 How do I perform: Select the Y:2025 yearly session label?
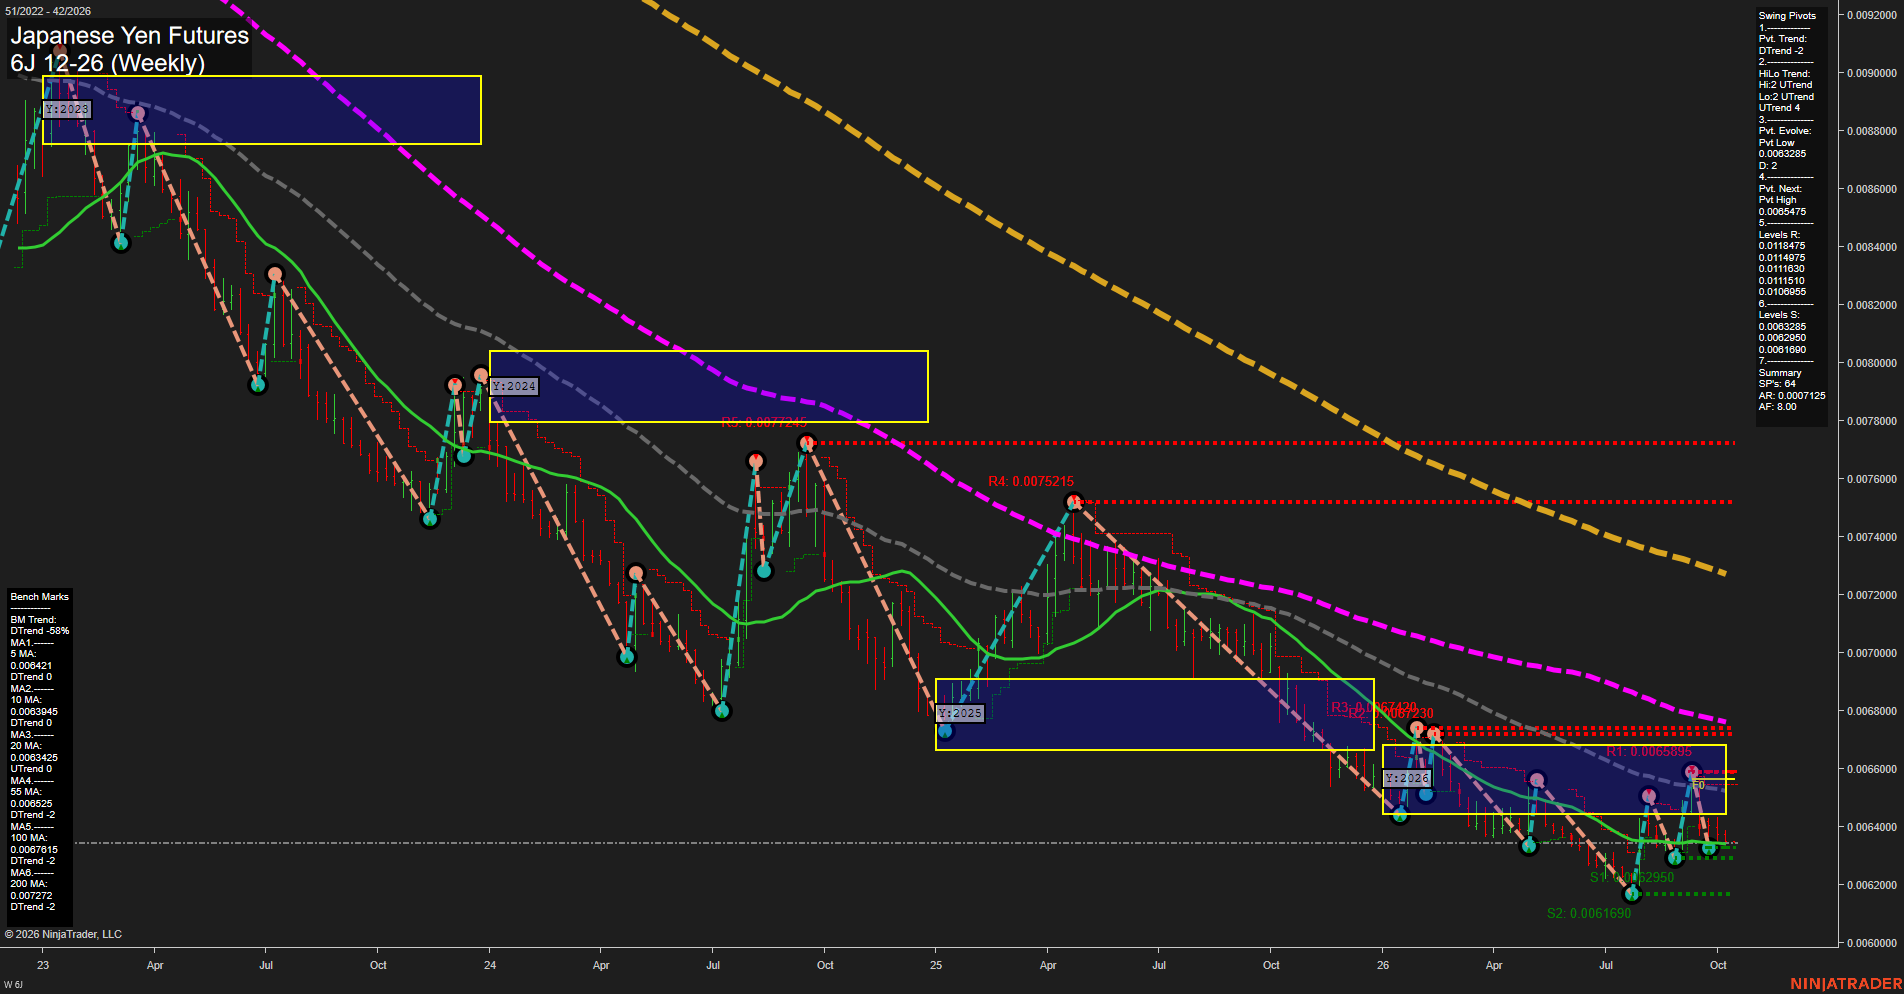961,713
